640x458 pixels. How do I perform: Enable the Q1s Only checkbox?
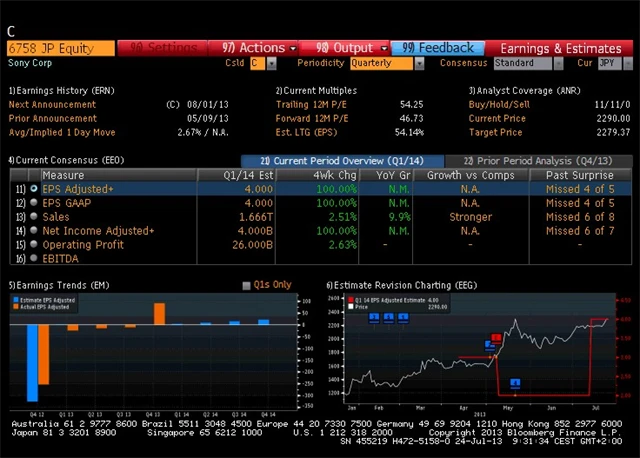tap(247, 286)
